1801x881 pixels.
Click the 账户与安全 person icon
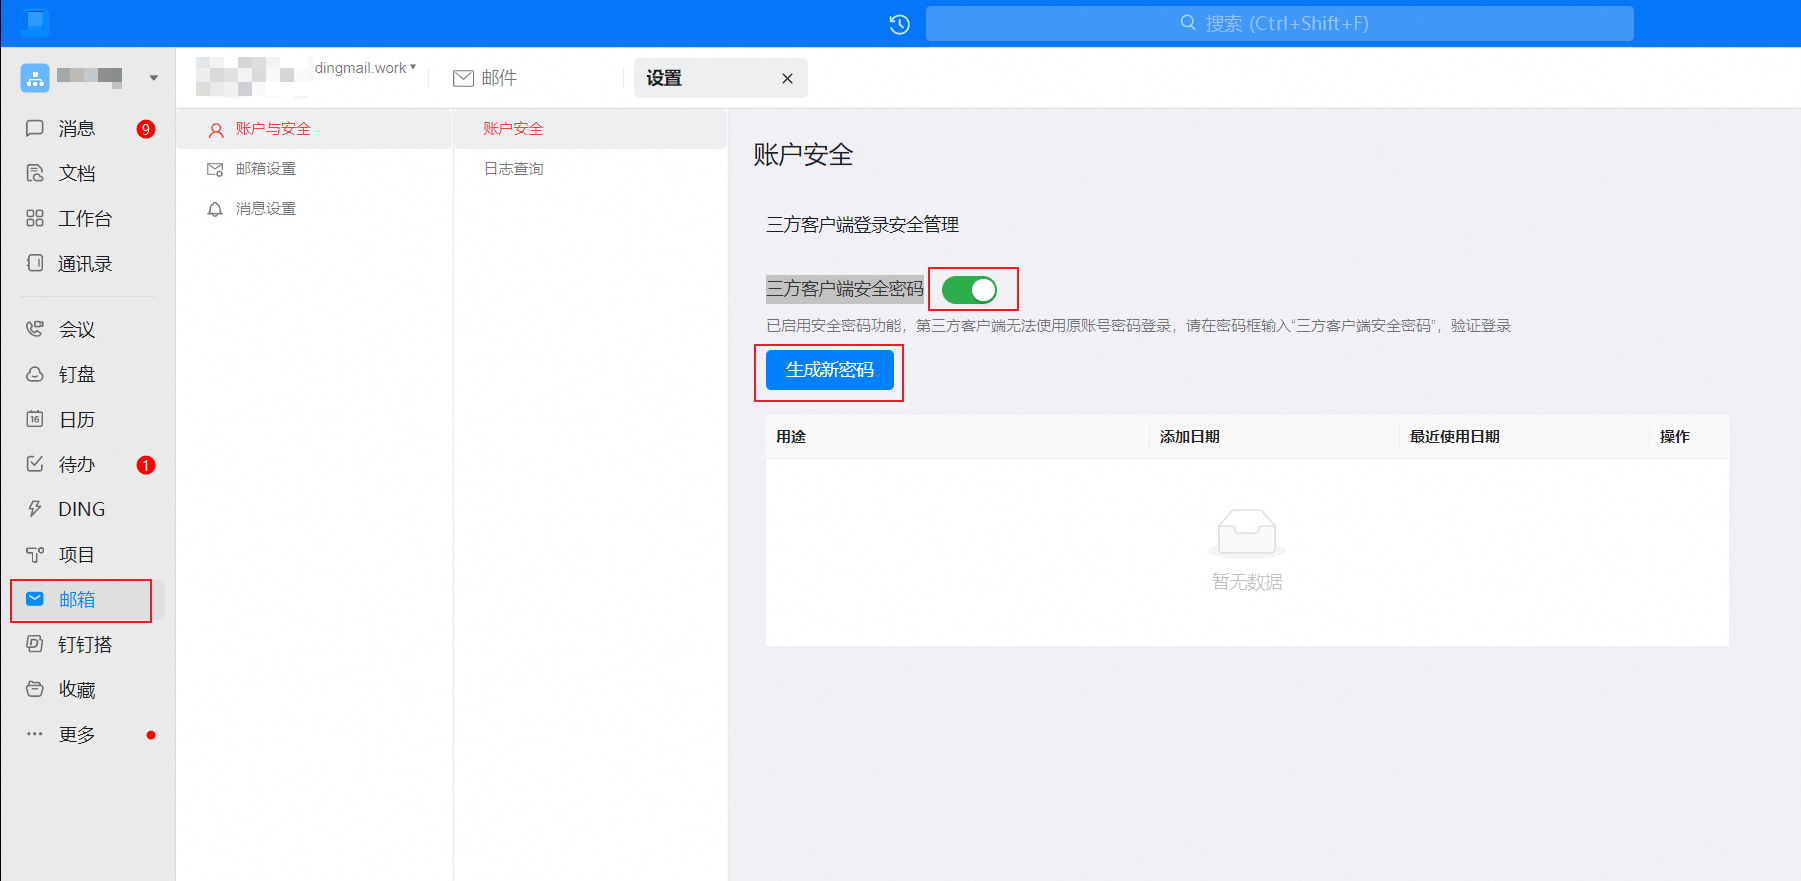coord(215,129)
